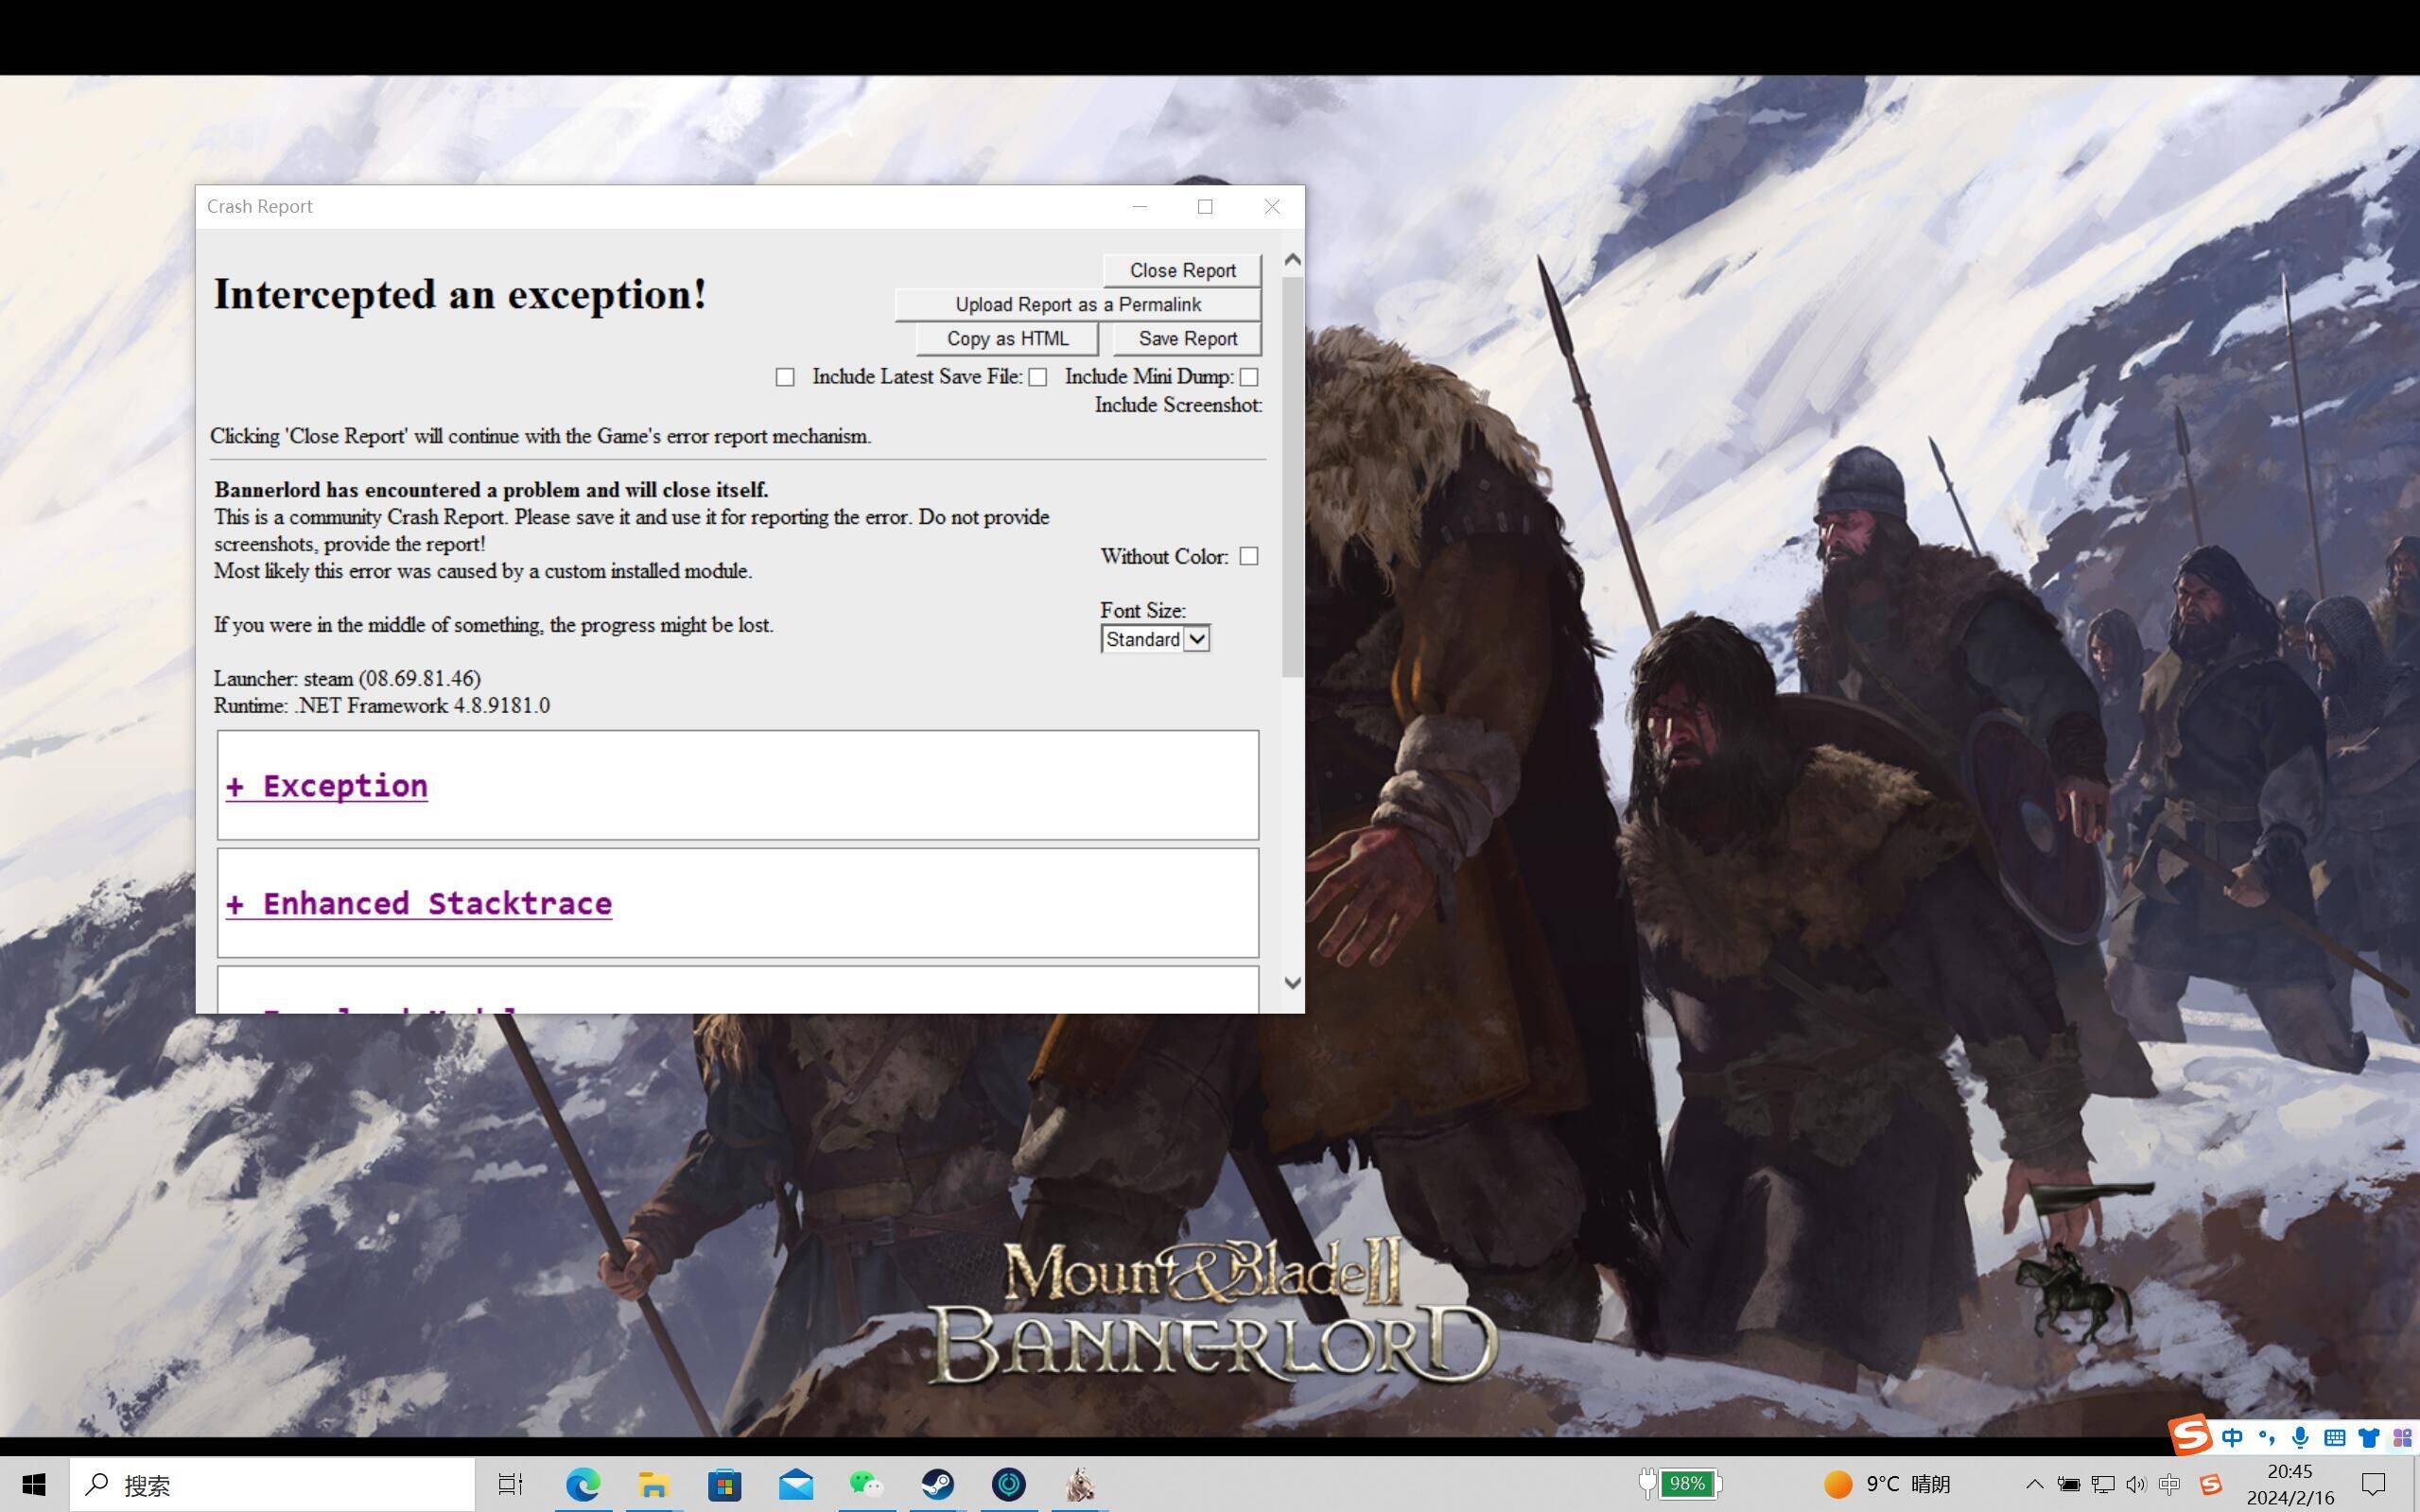This screenshot has height=1512, width=2420.
Task: Open the notification center icon
Action: (2373, 1484)
